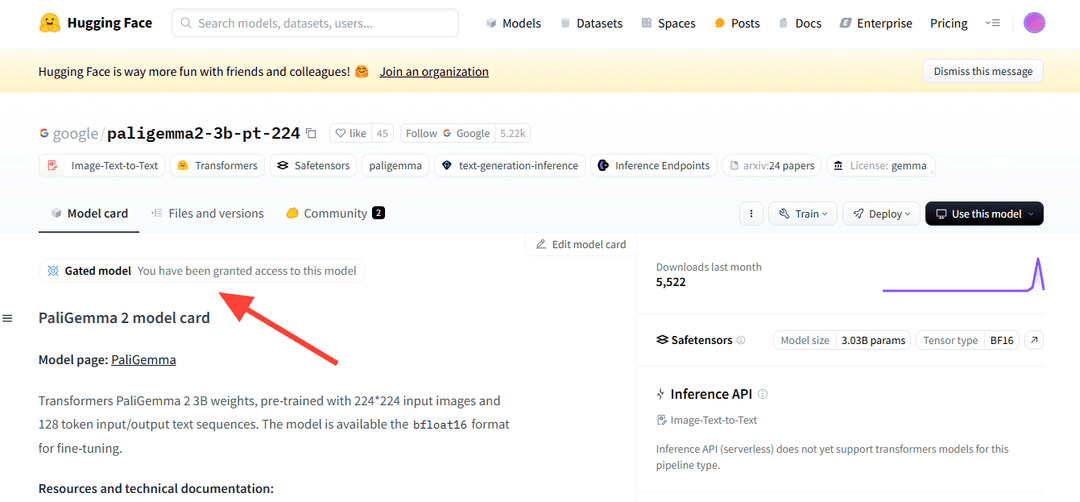Click the 5,522 downloads number
The height and width of the screenshot is (502, 1080).
671,282
